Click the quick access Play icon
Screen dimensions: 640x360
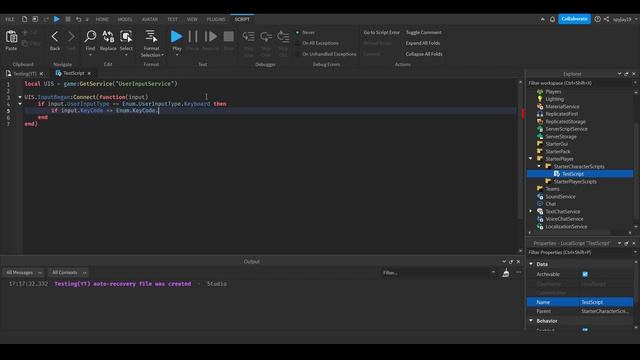coord(57,19)
